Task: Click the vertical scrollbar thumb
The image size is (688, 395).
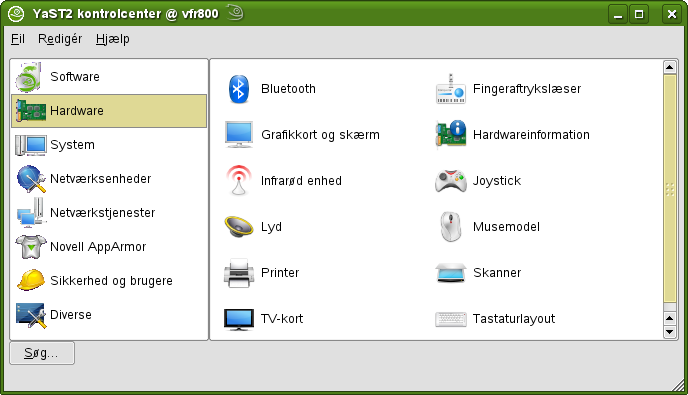Action: (670, 189)
